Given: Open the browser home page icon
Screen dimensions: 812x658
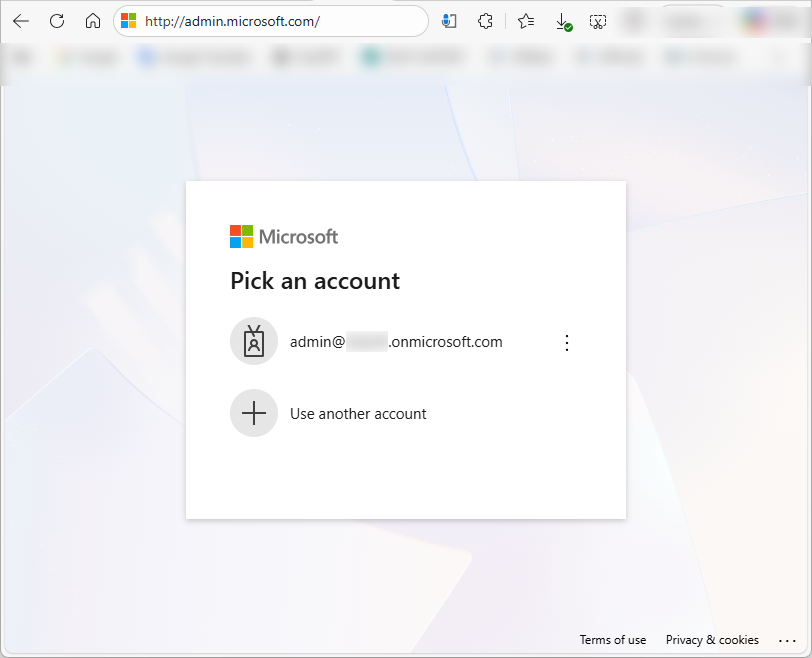Looking at the screenshot, I should (x=93, y=21).
